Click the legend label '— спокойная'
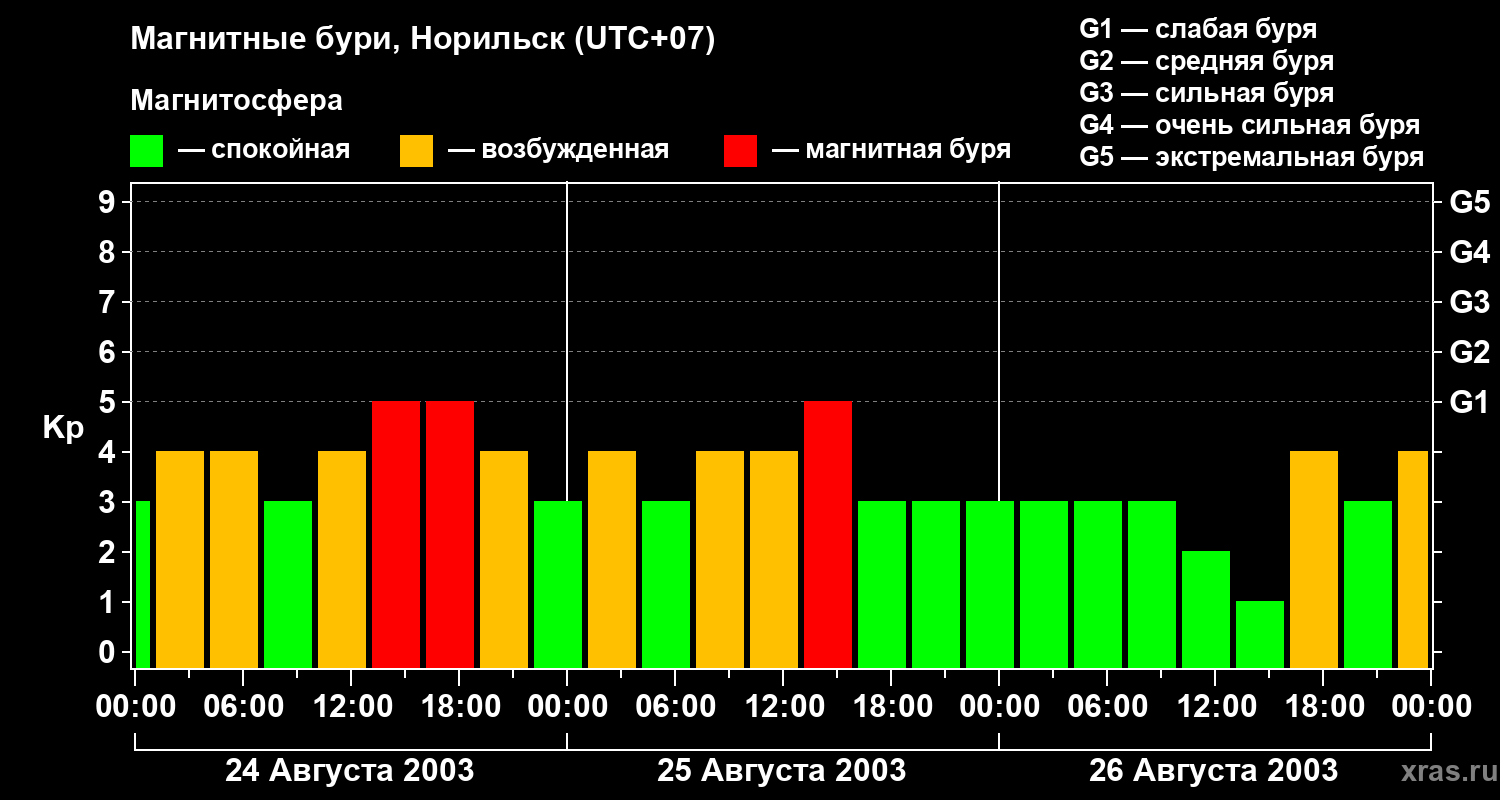Screen dimensions: 1500x800 [x=264, y=150]
